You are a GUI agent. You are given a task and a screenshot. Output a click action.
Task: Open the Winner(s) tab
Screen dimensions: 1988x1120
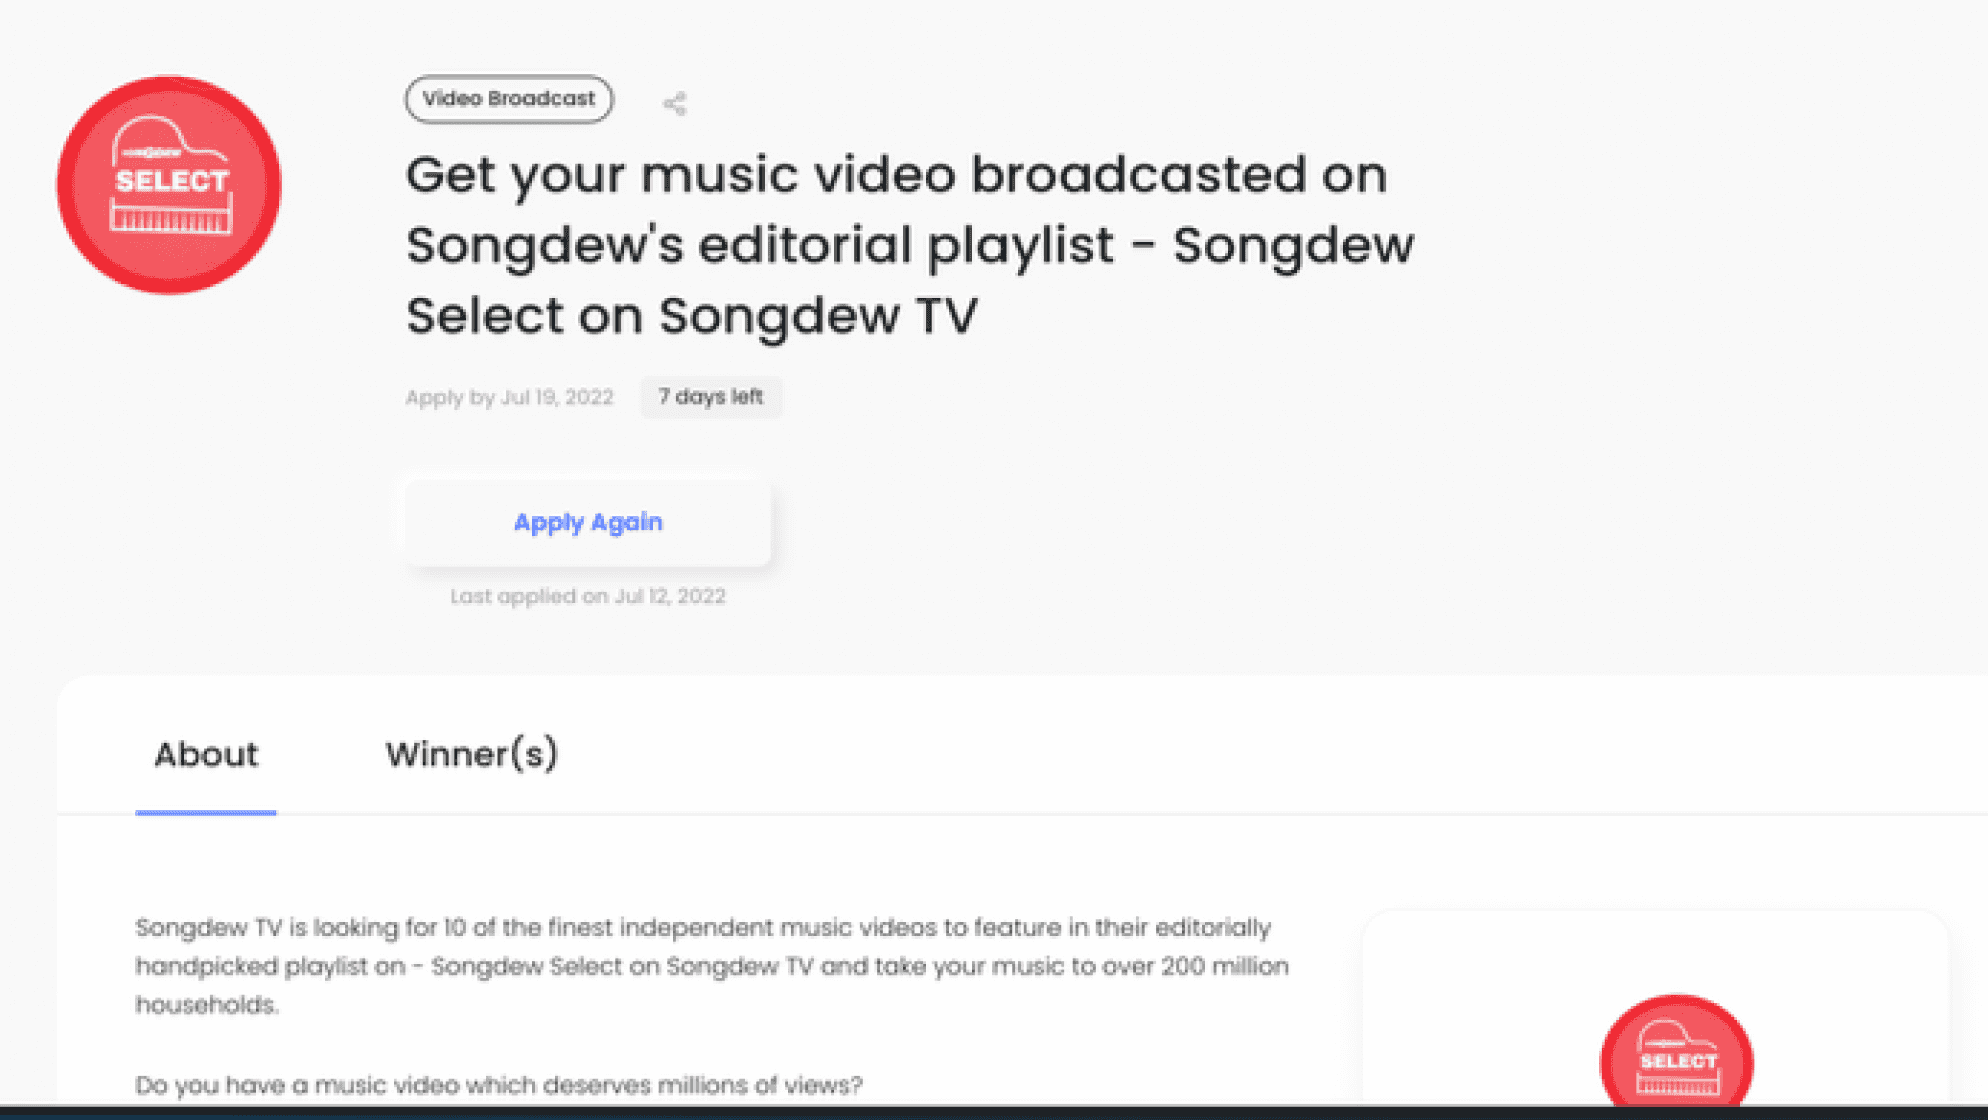pos(471,754)
